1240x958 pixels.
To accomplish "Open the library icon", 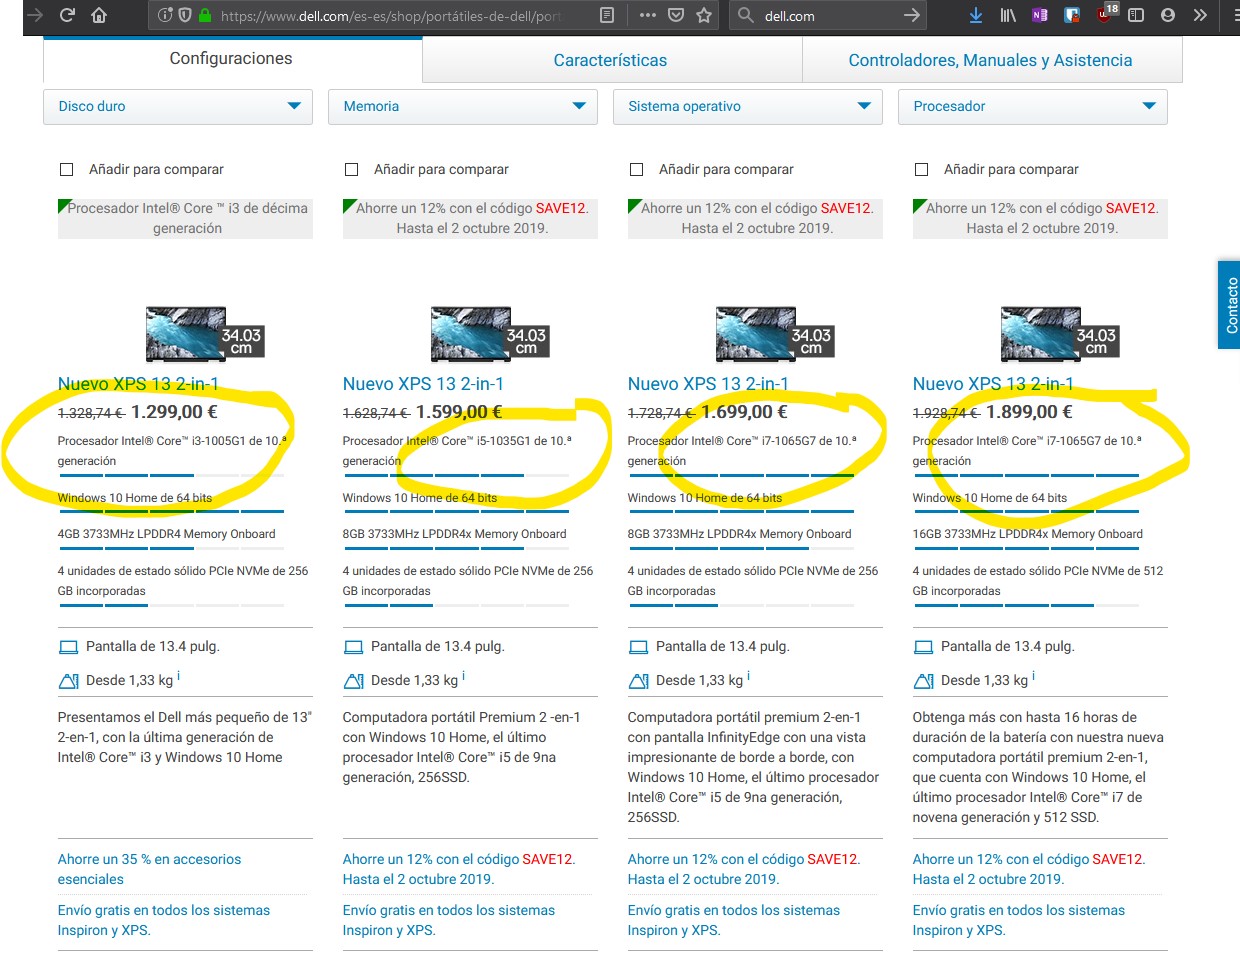I will coord(1008,15).
